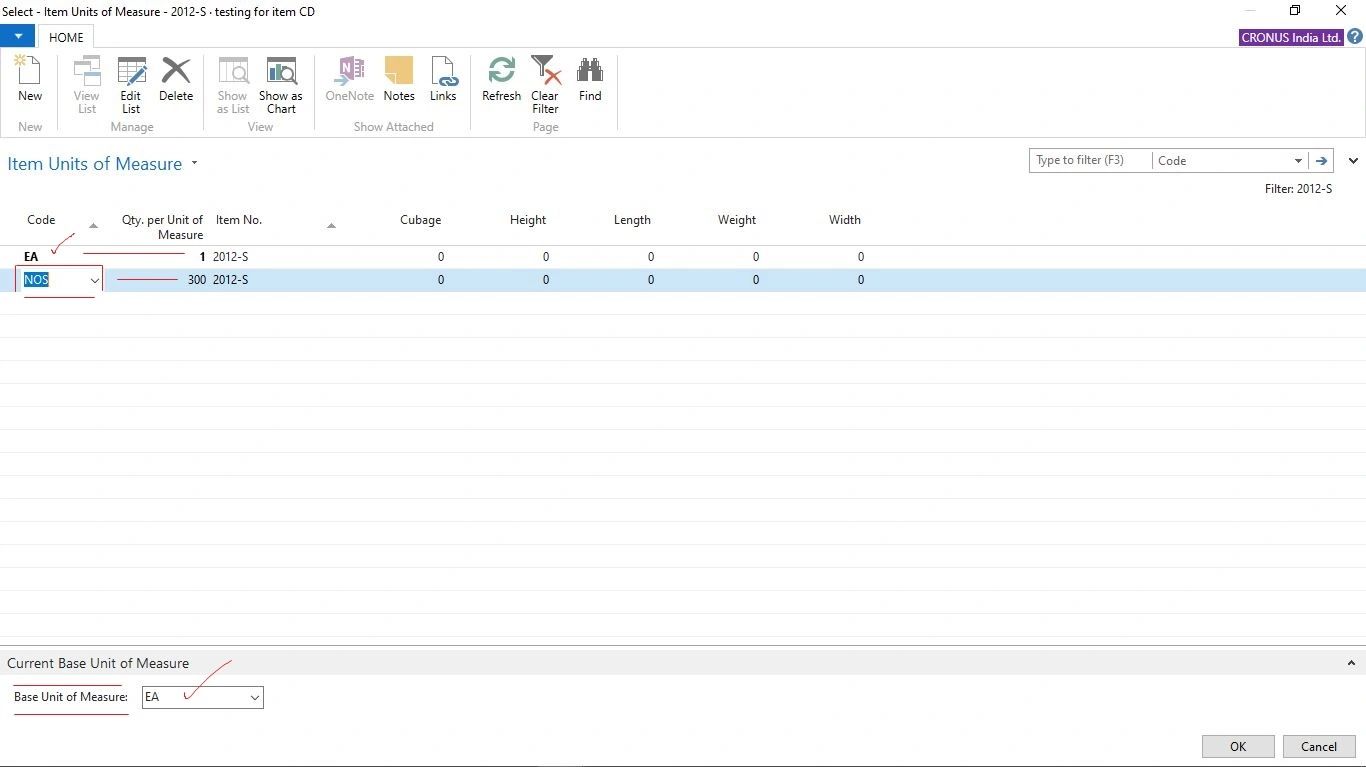Expand the filter pane chevron

coord(1353,161)
